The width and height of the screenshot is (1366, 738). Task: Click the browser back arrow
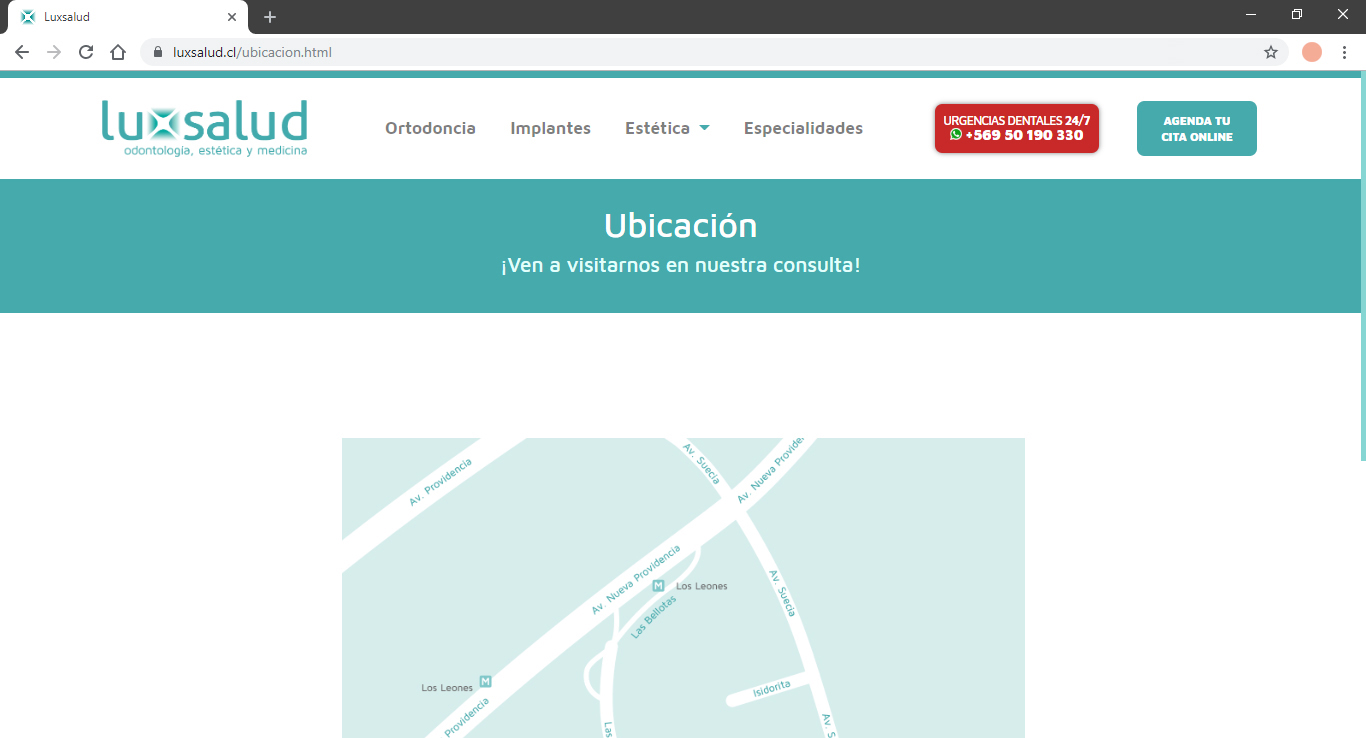tap(22, 52)
